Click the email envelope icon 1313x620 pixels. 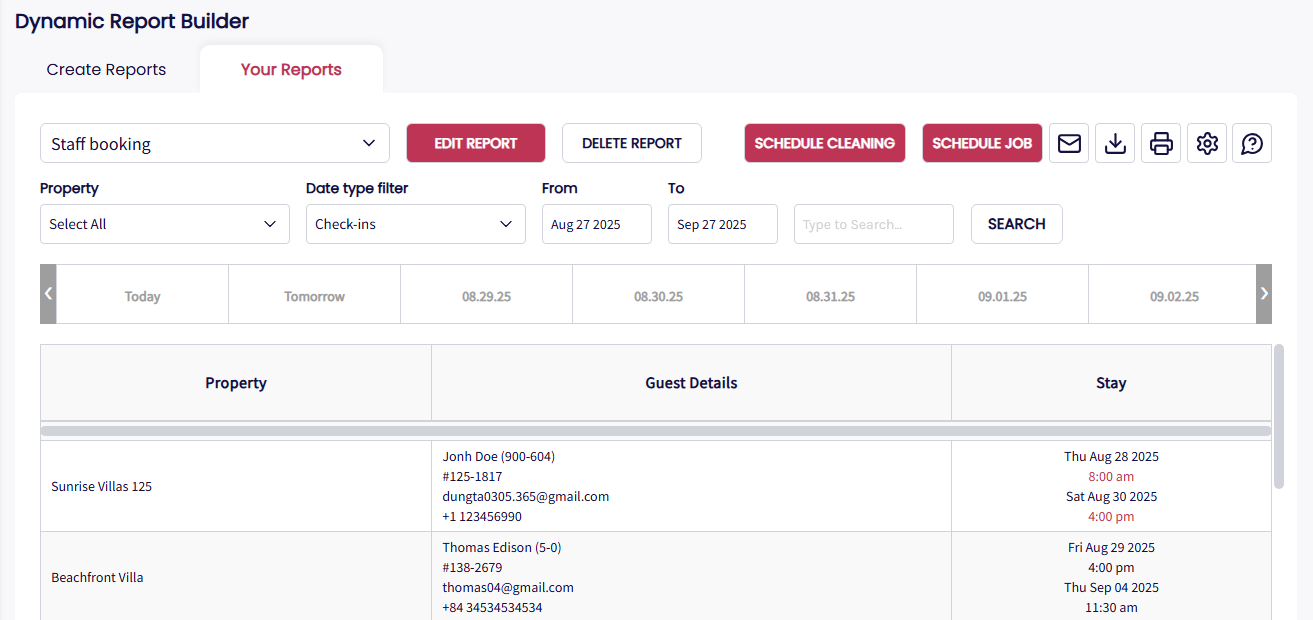1069,144
